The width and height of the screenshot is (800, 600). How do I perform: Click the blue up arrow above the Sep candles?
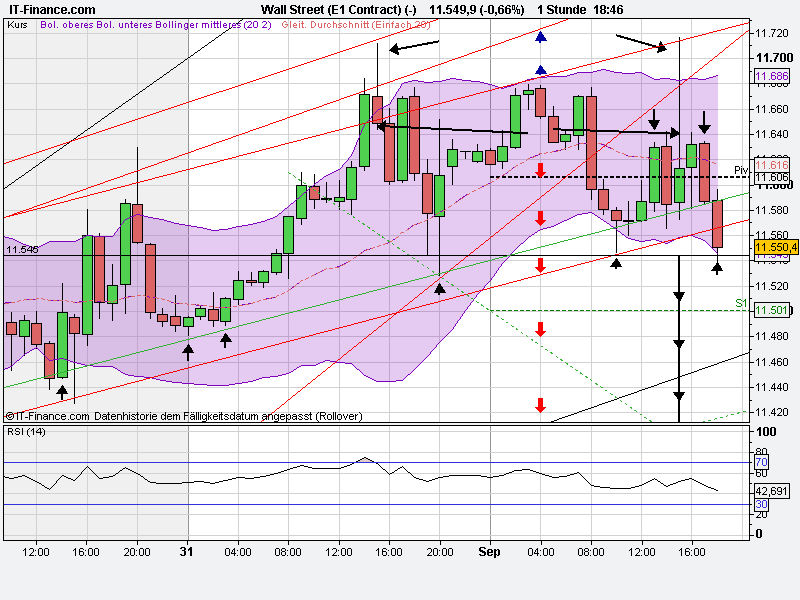540,70
